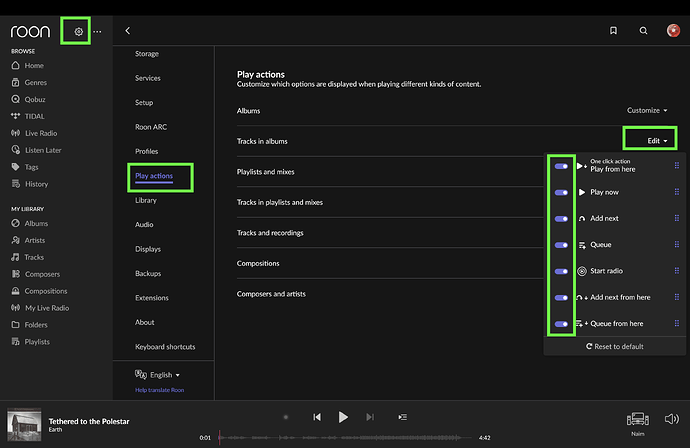Open the queue icon in footer

pyautogui.click(x=402, y=417)
